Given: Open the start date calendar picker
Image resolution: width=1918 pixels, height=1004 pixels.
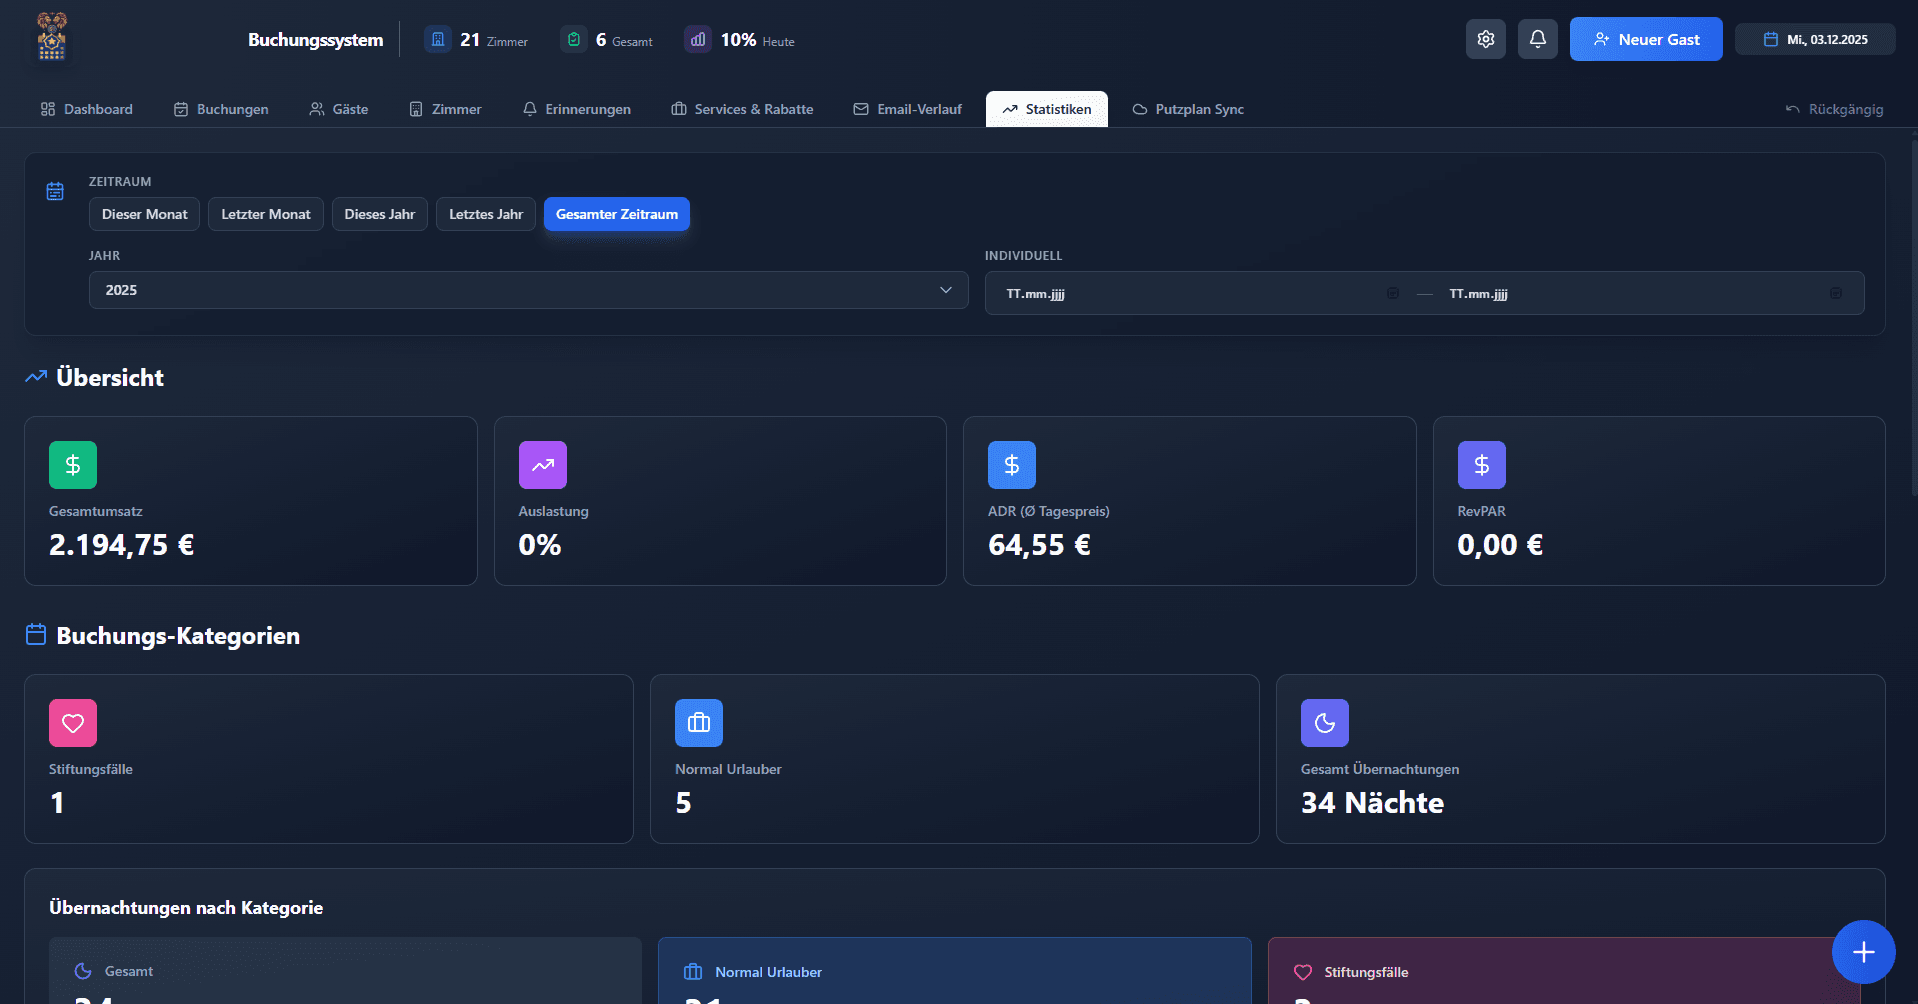Looking at the screenshot, I should [1392, 293].
